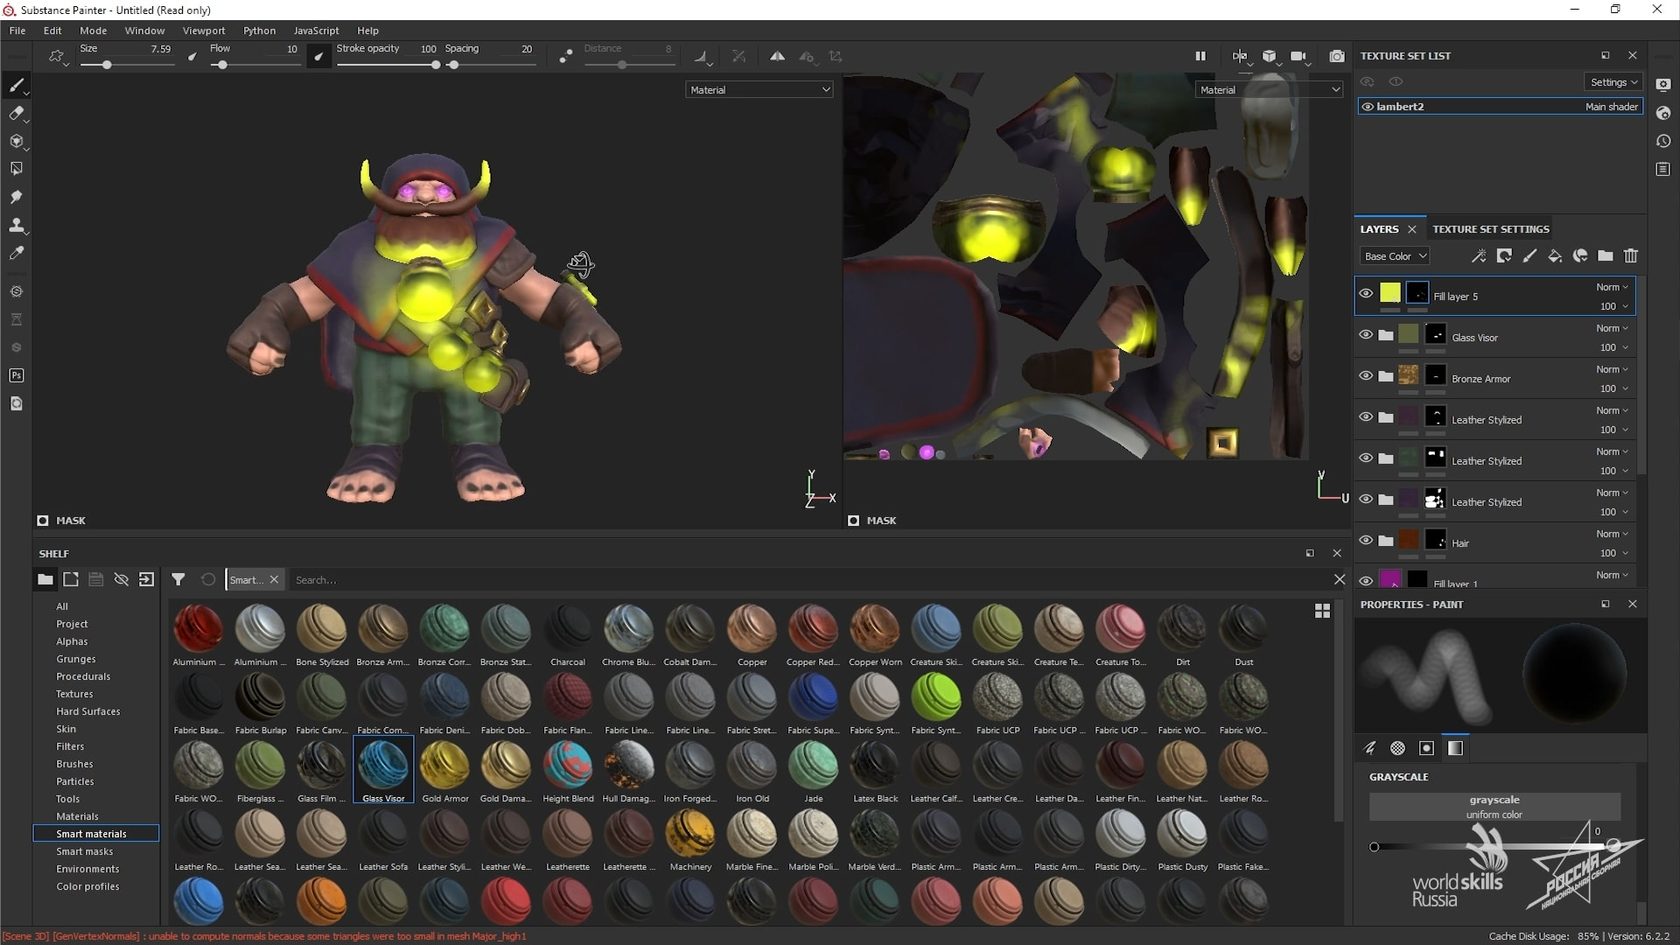Open the shelf filter funnel
This screenshot has width=1680, height=945.
(x=178, y=579)
